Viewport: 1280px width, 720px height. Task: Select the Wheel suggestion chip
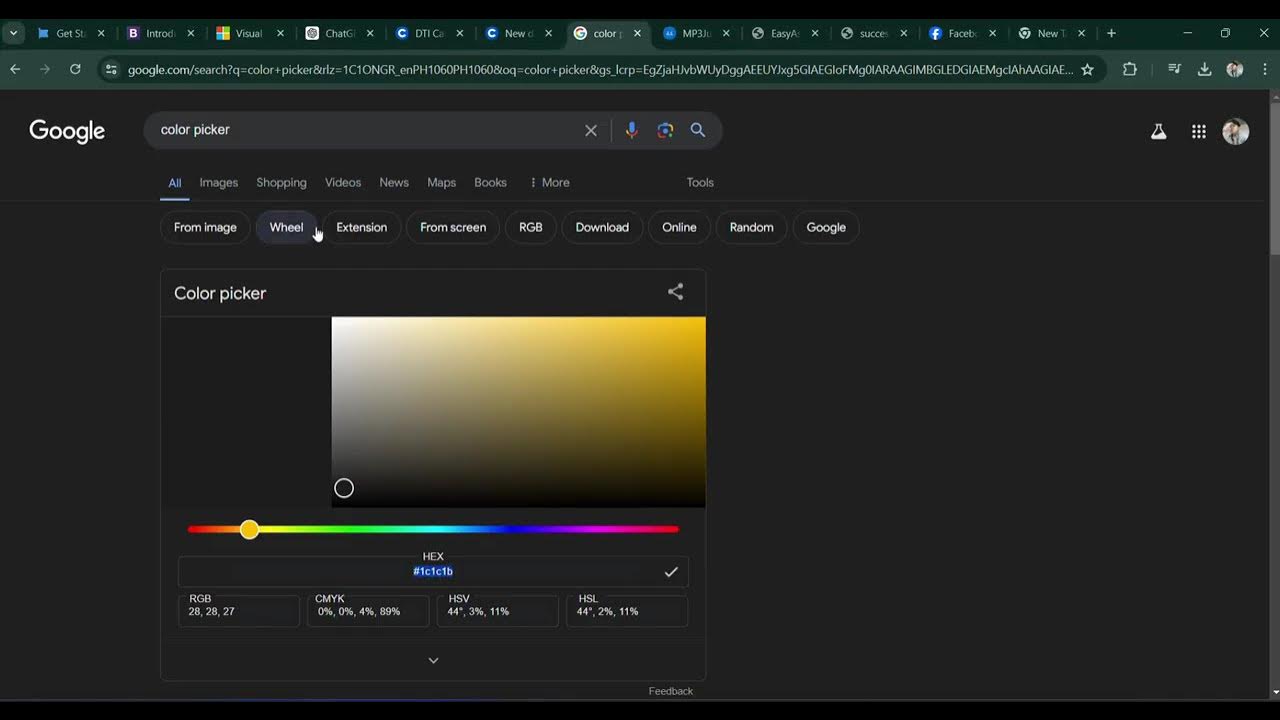[x=286, y=227]
